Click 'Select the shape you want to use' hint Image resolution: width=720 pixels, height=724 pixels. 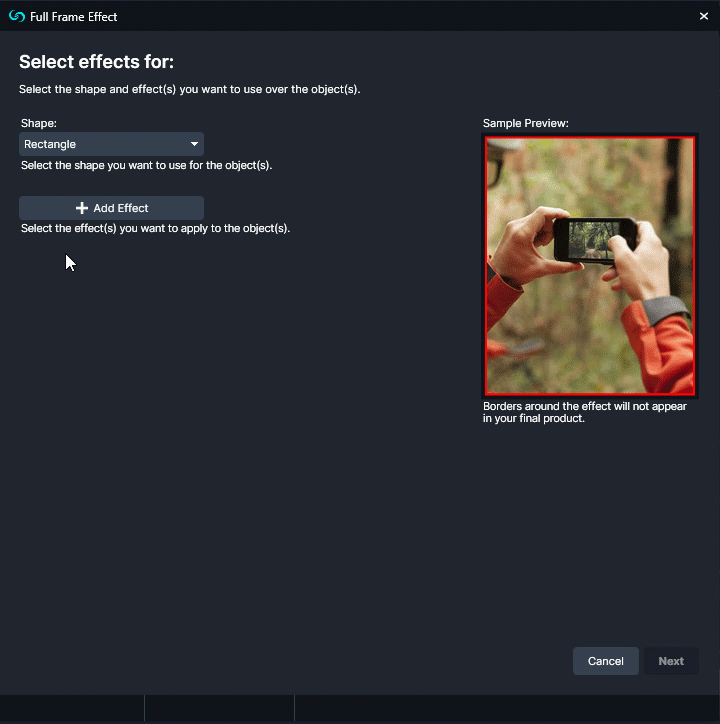146,165
